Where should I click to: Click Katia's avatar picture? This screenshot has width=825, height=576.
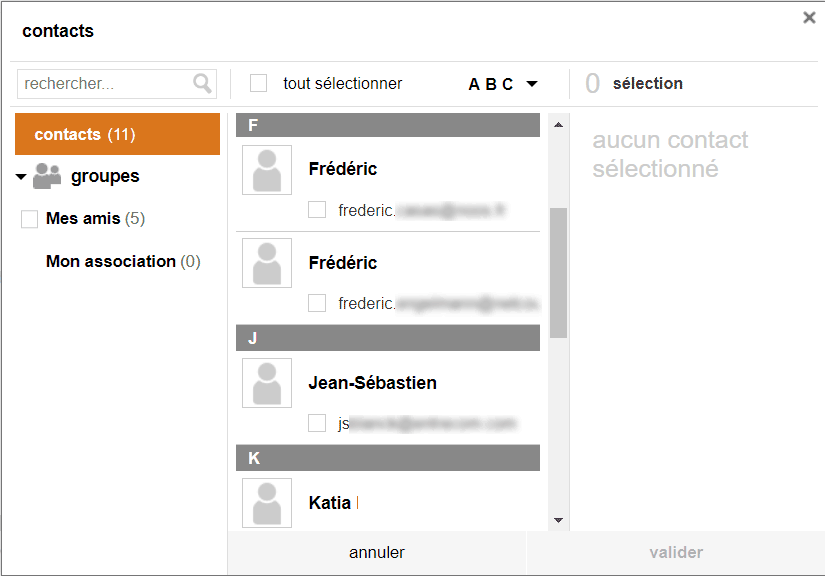point(267,503)
